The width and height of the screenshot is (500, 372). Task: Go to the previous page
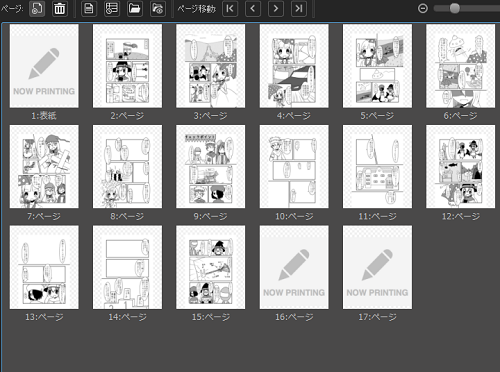point(253,8)
